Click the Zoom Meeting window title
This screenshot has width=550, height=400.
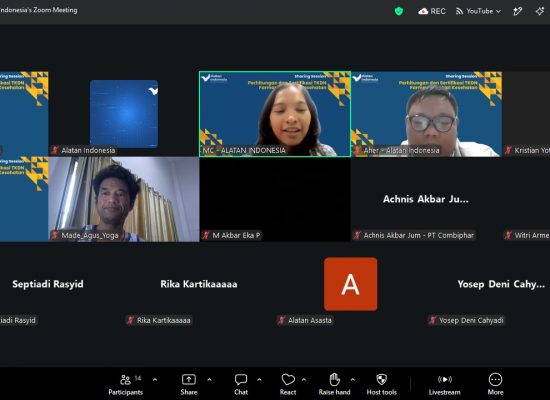39,10
